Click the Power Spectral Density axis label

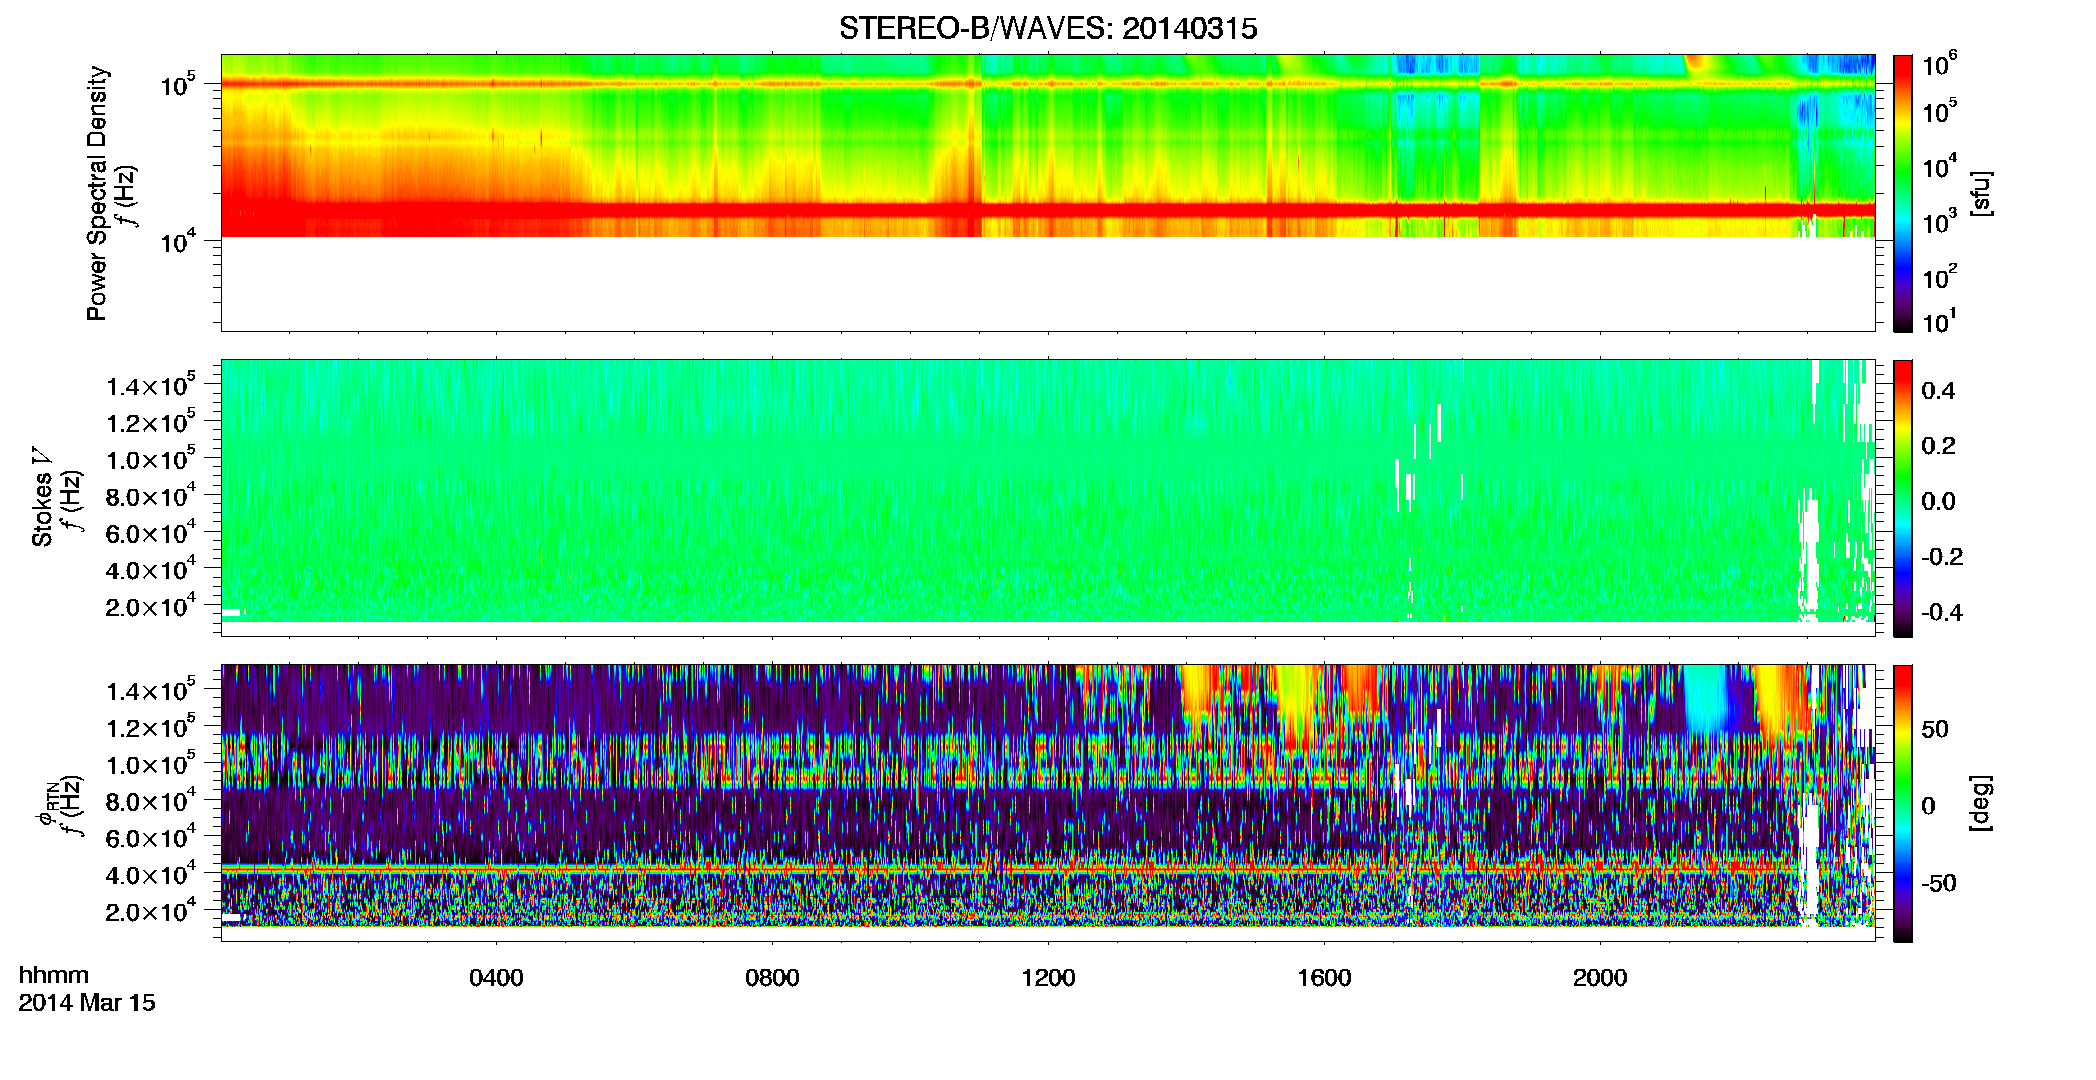[x=97, y=193]
